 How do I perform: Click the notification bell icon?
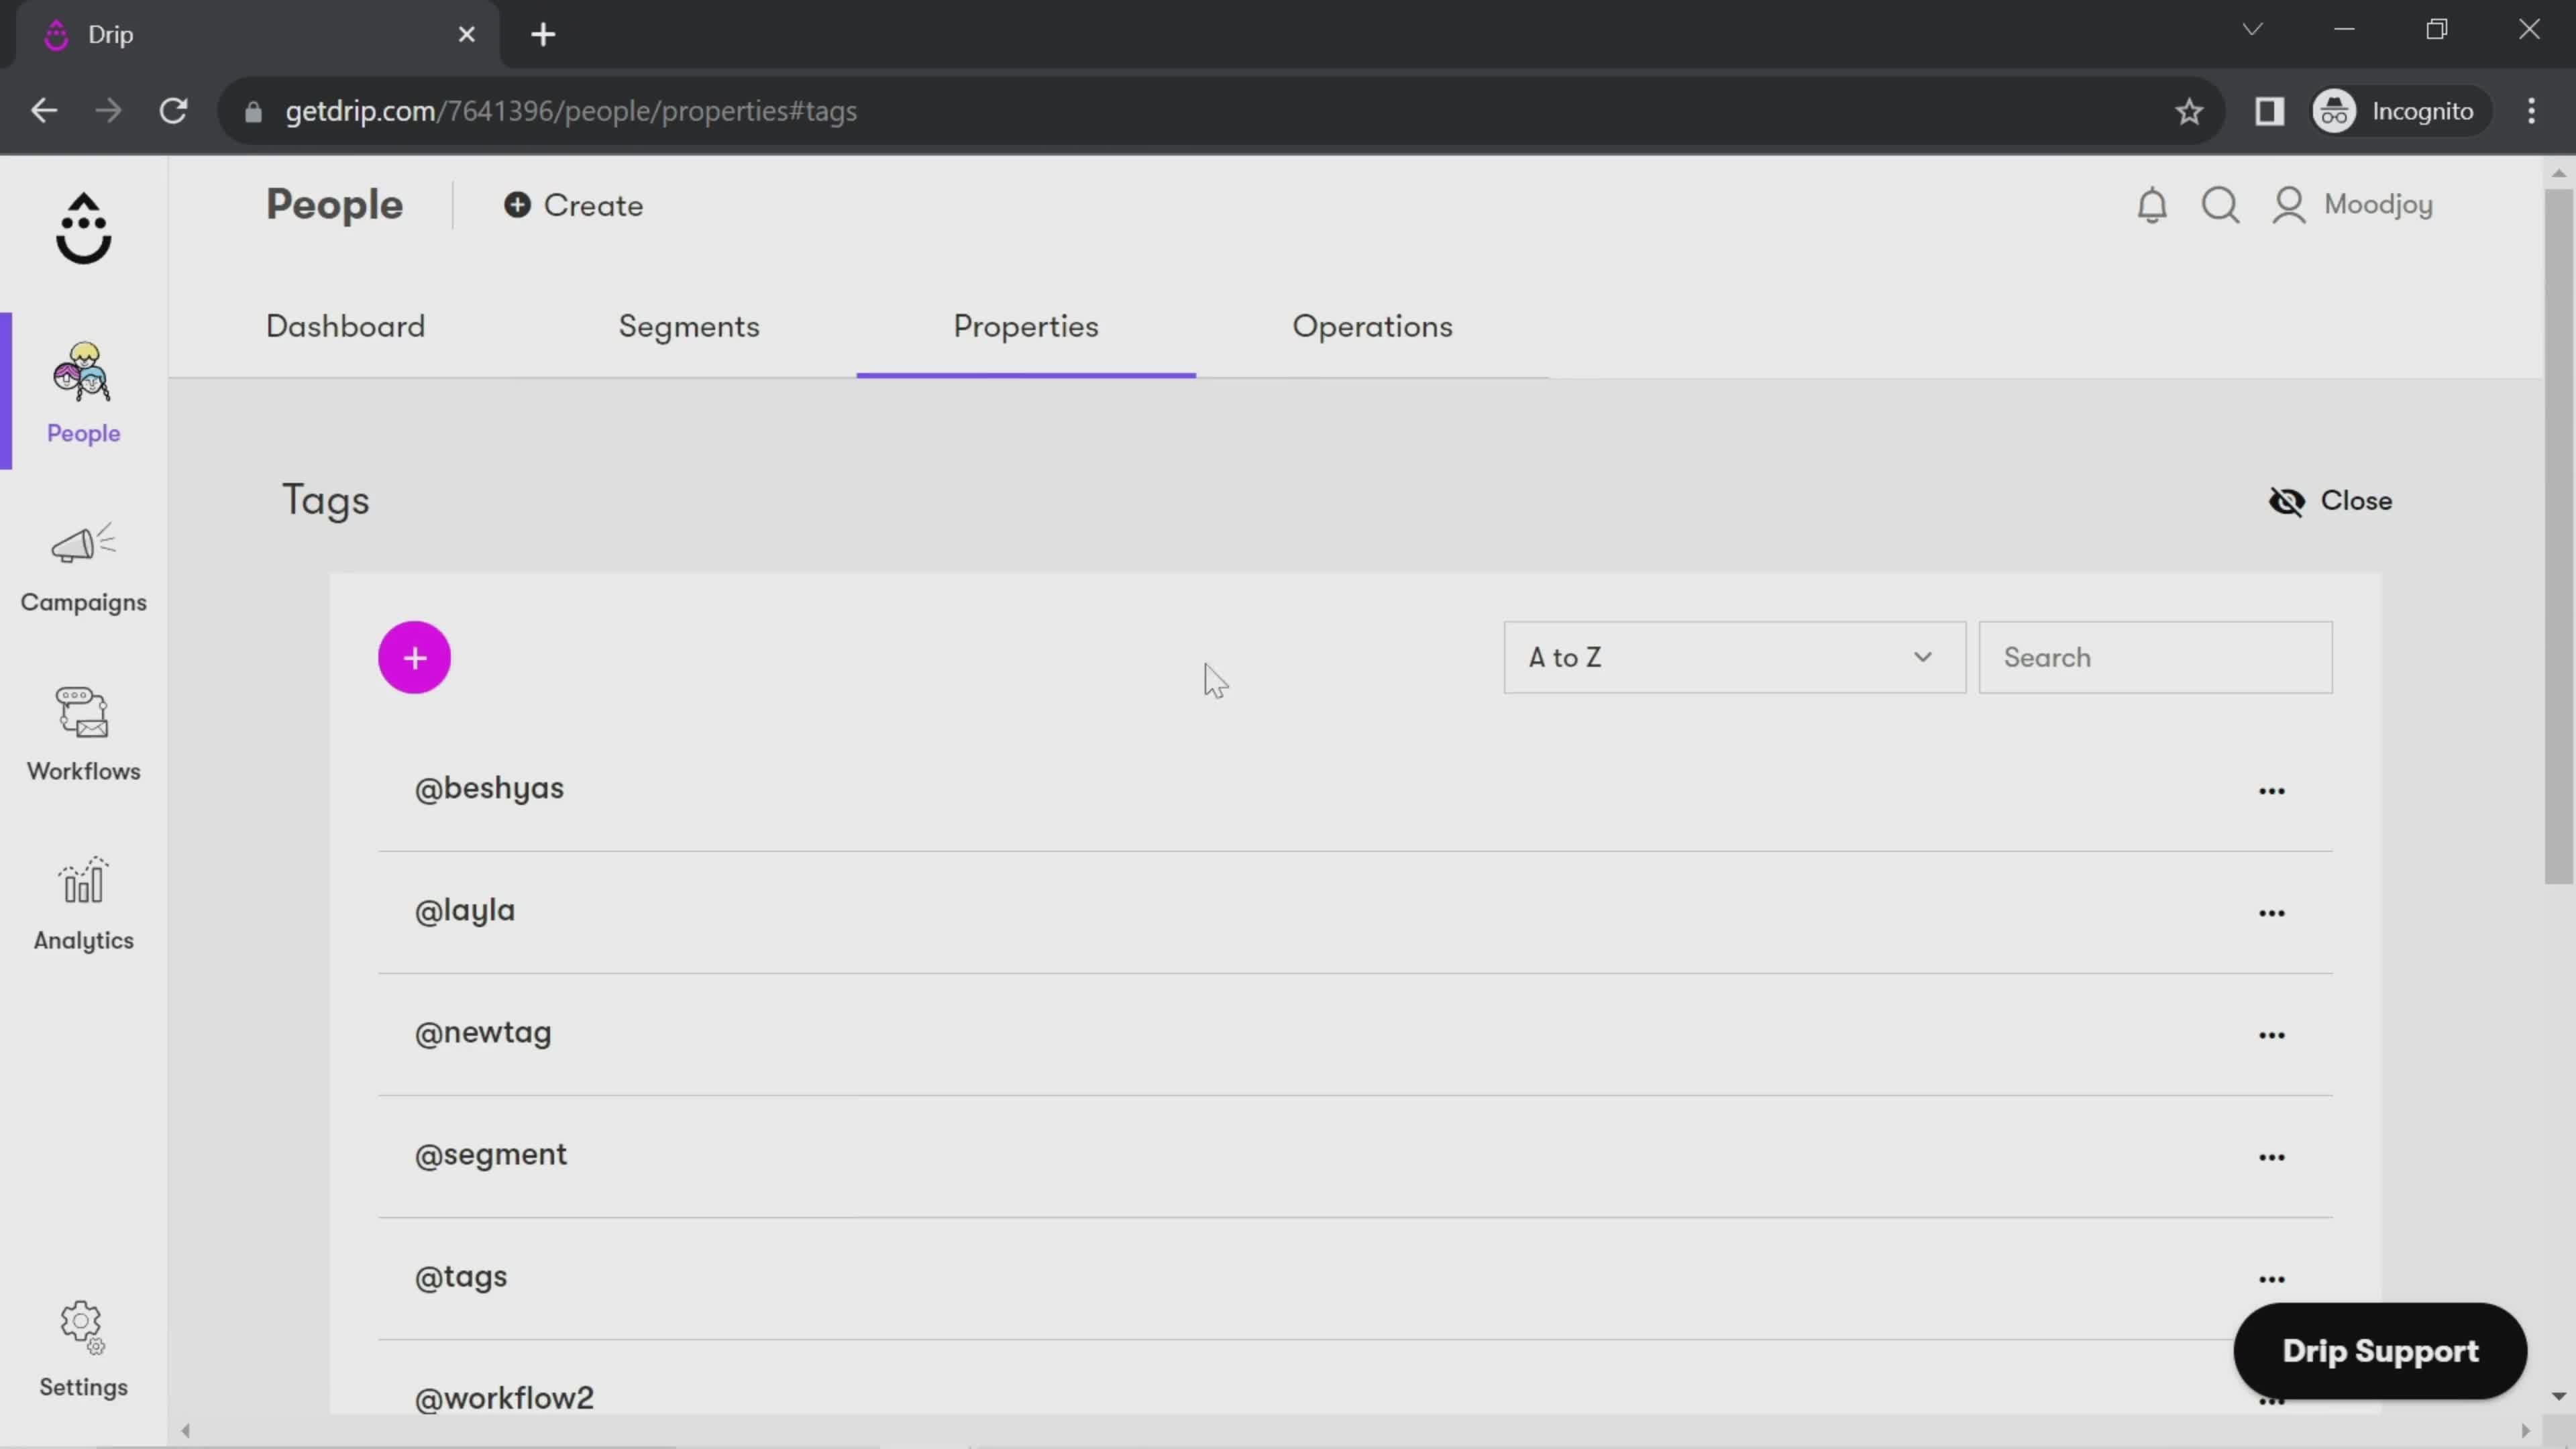(2155, 203)
